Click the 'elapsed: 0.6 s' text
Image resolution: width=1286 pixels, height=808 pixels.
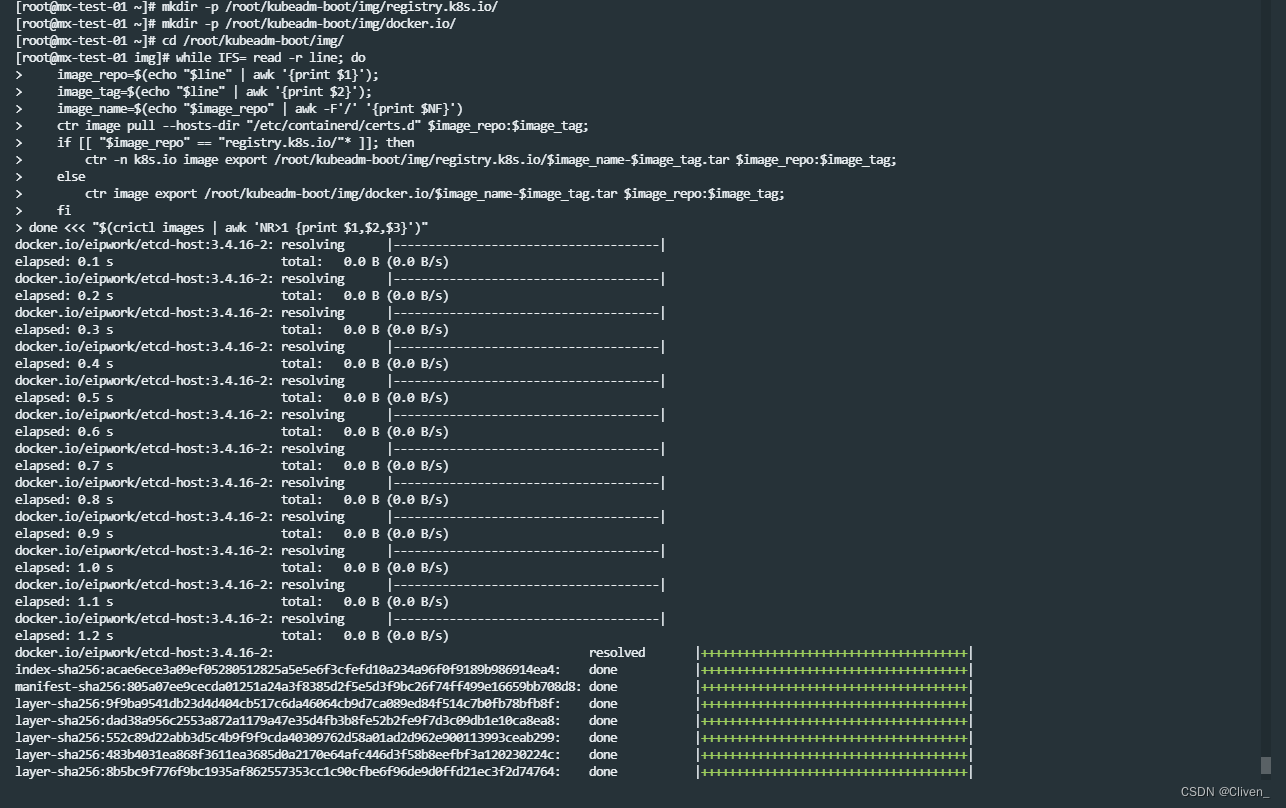(64, 432)
